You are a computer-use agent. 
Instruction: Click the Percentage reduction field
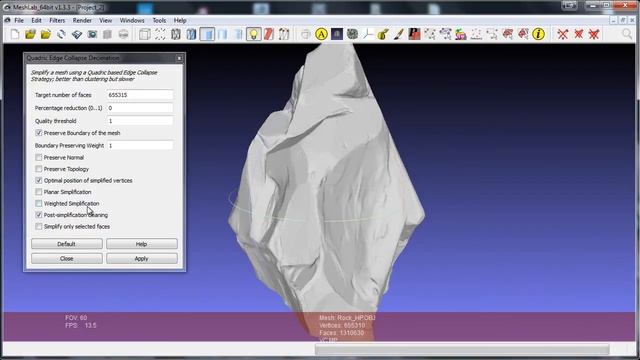(140, 108)
